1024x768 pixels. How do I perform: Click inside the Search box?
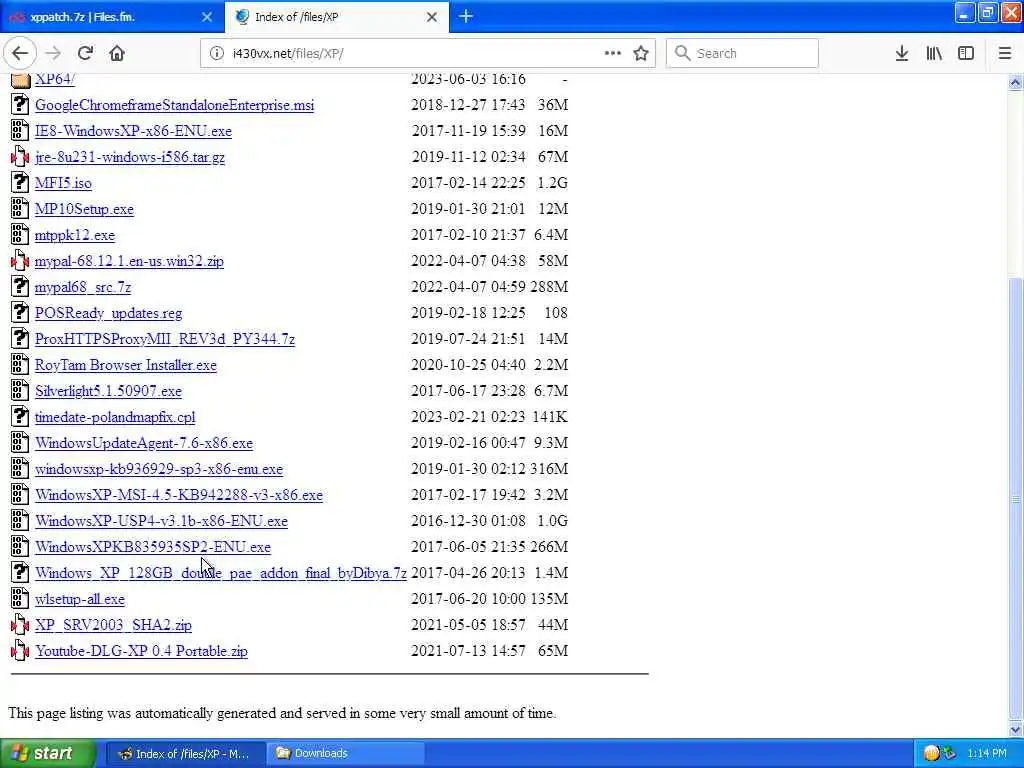742,54
